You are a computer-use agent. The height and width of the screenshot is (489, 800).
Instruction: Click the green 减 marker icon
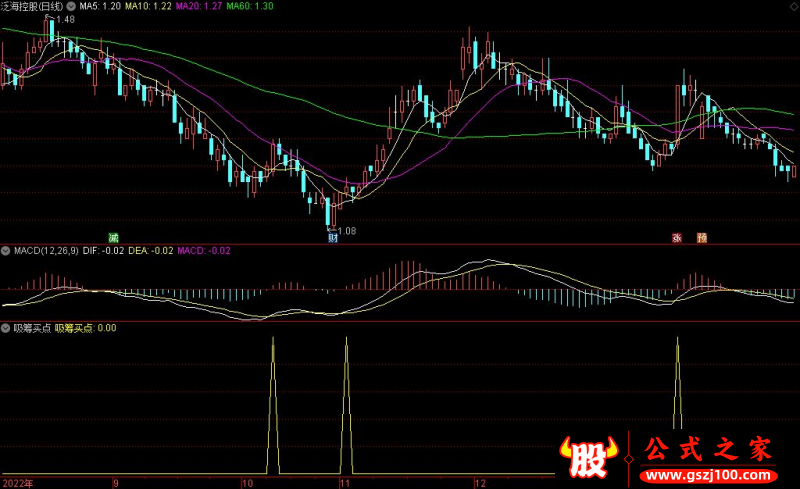click(x=113, y=237)
